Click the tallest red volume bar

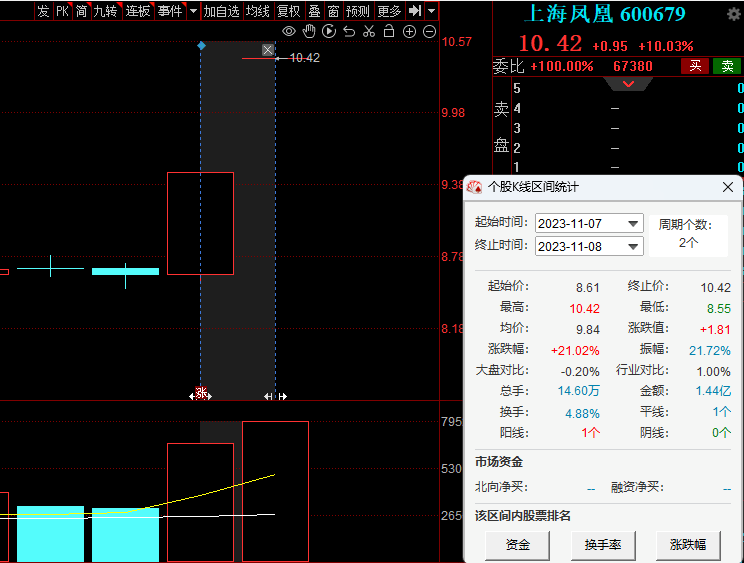275,491
